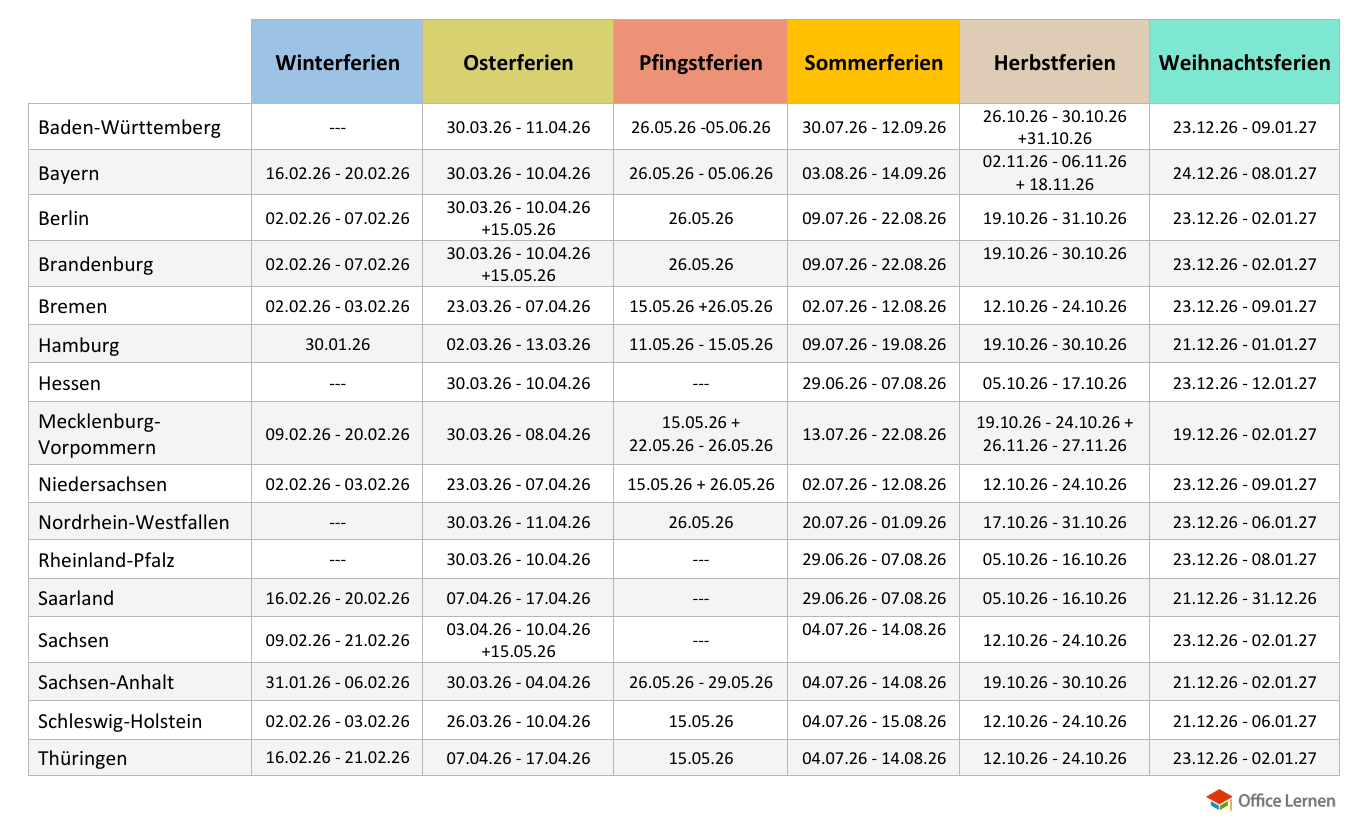Select the Bayern row label
The height and width of the screenshot is (818, 1351).
pyautogui.click(x=69, y=173)
